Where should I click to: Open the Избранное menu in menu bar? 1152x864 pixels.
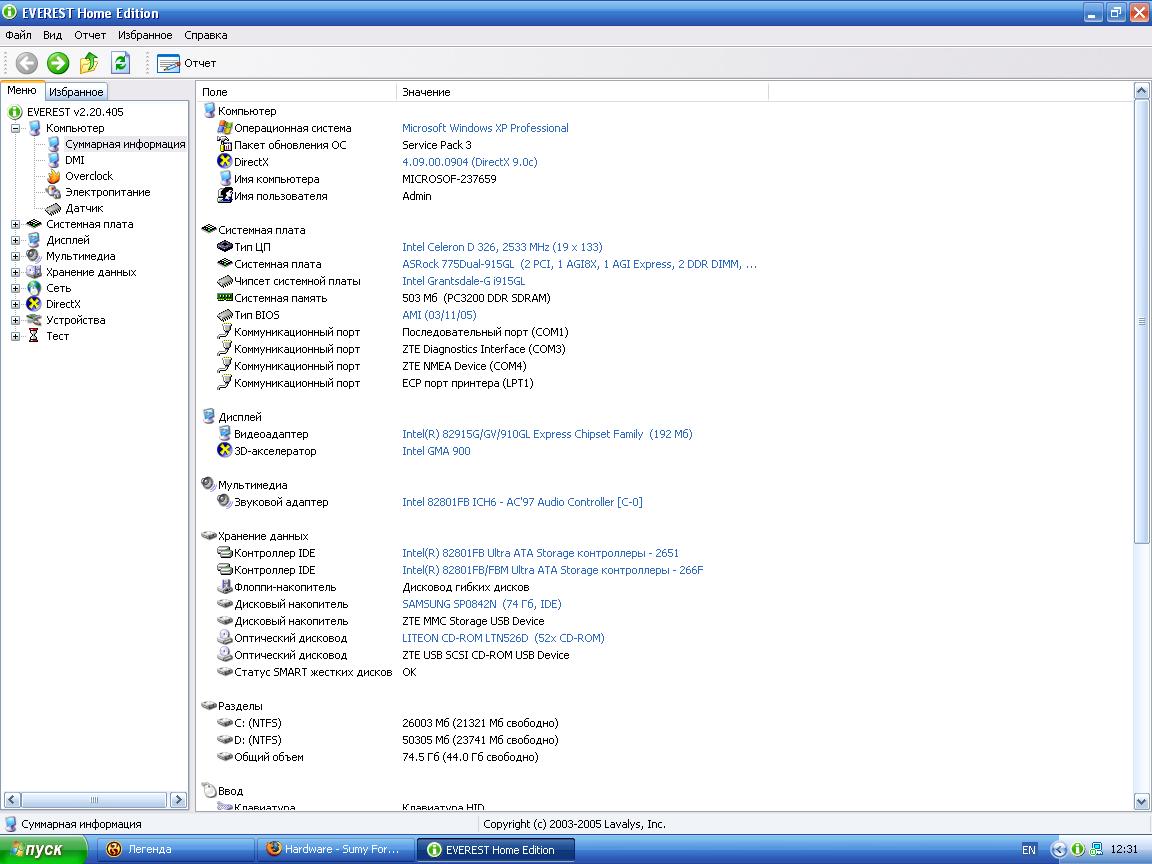click(x=145, y=35)
